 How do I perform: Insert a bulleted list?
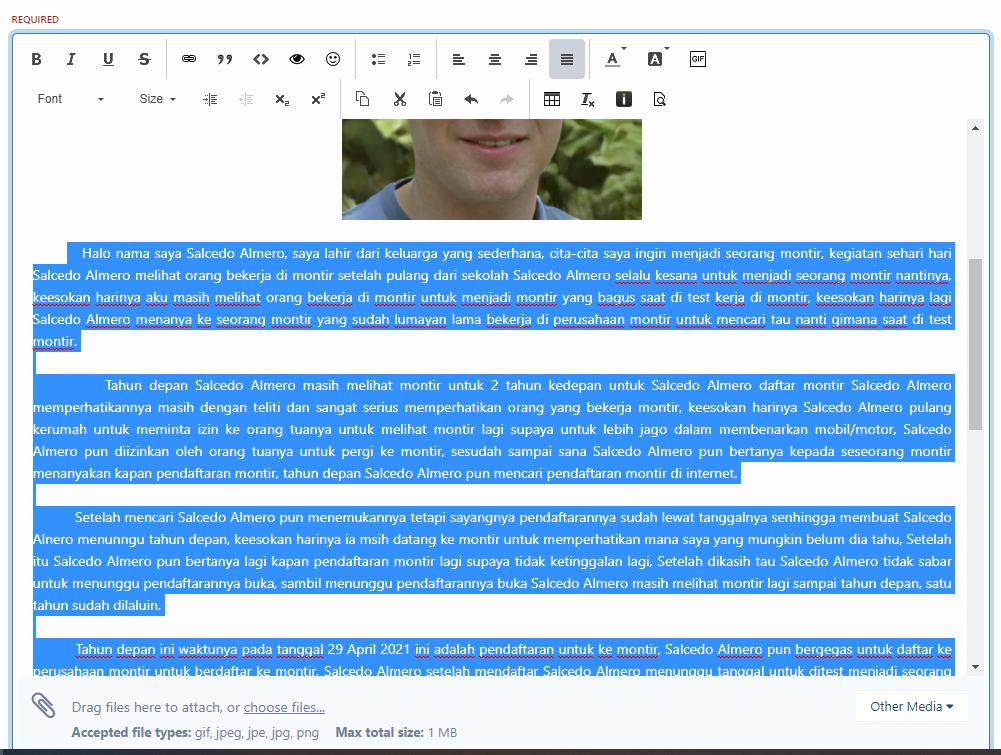[379, 59]
